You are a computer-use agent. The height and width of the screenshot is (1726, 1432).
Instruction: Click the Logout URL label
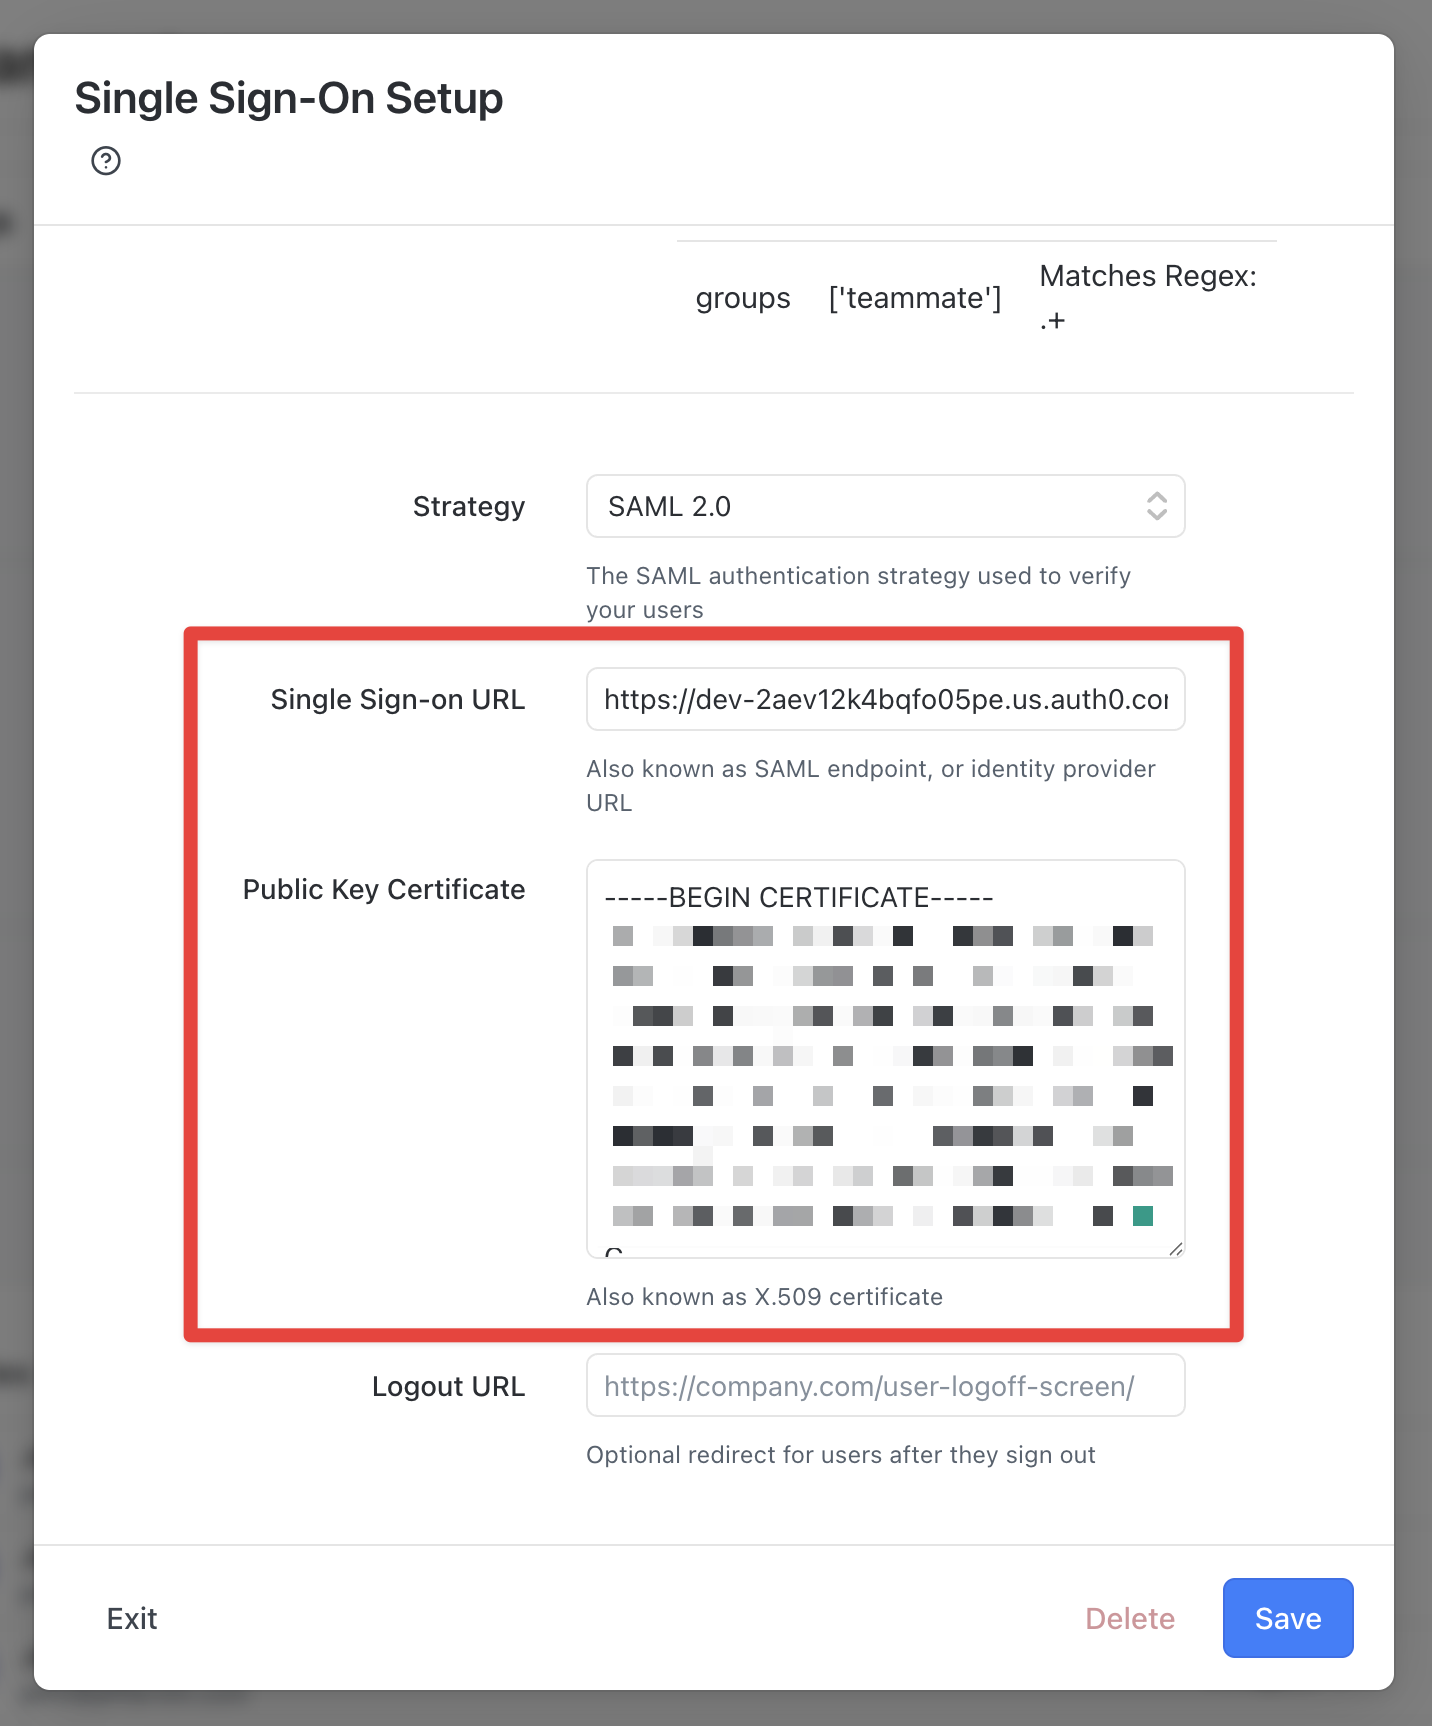pyautogui.click(x=448, y=1386)
